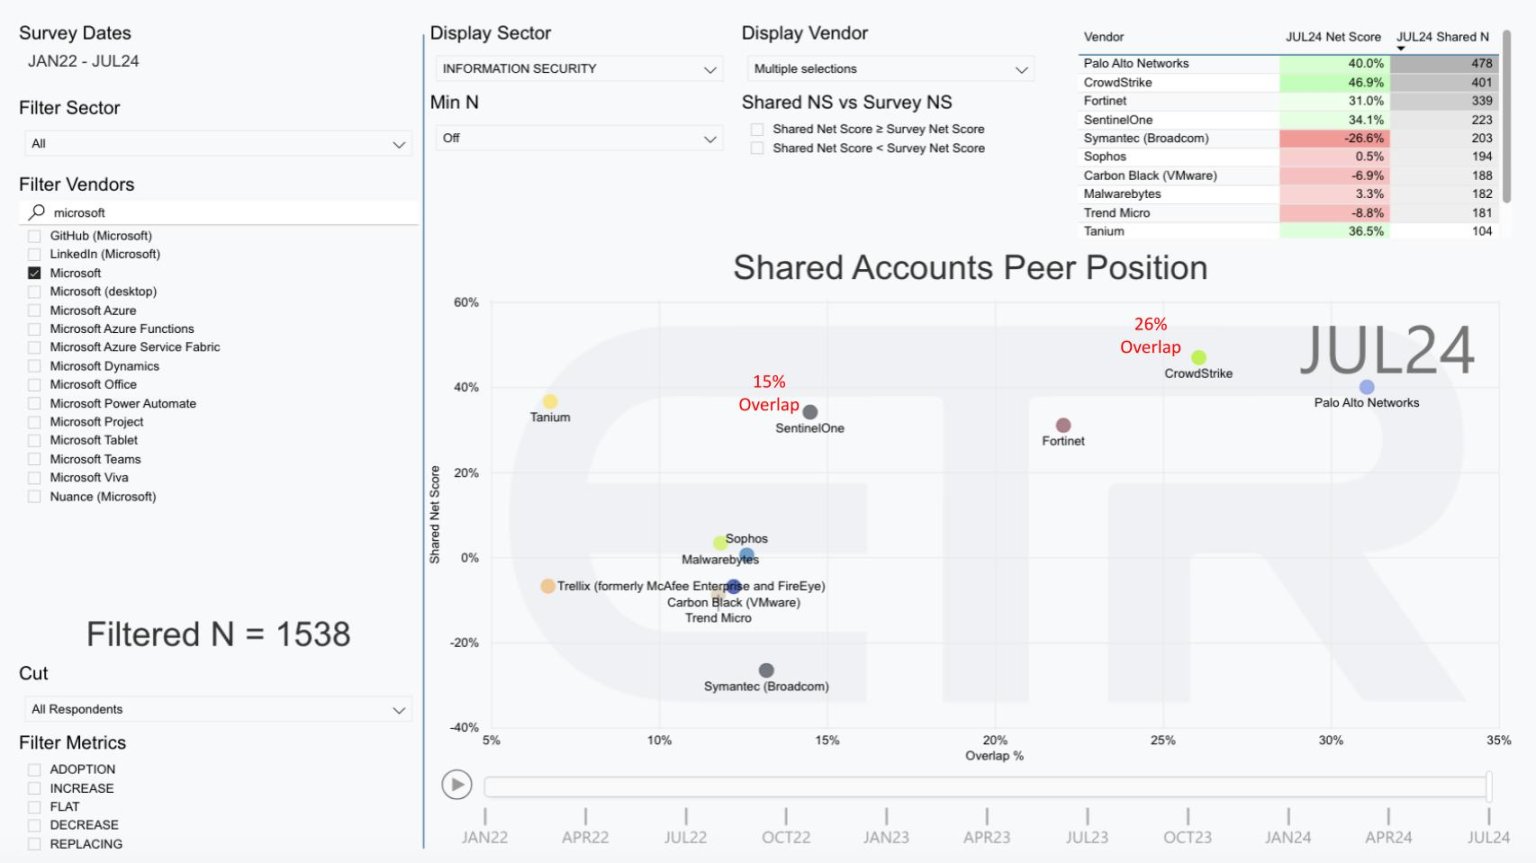Image resolution: width=1536 pixels, height=863 pixels.
Task: Tick Shared Net Score ≥ Survey Net Score
Action: point(758,129)
